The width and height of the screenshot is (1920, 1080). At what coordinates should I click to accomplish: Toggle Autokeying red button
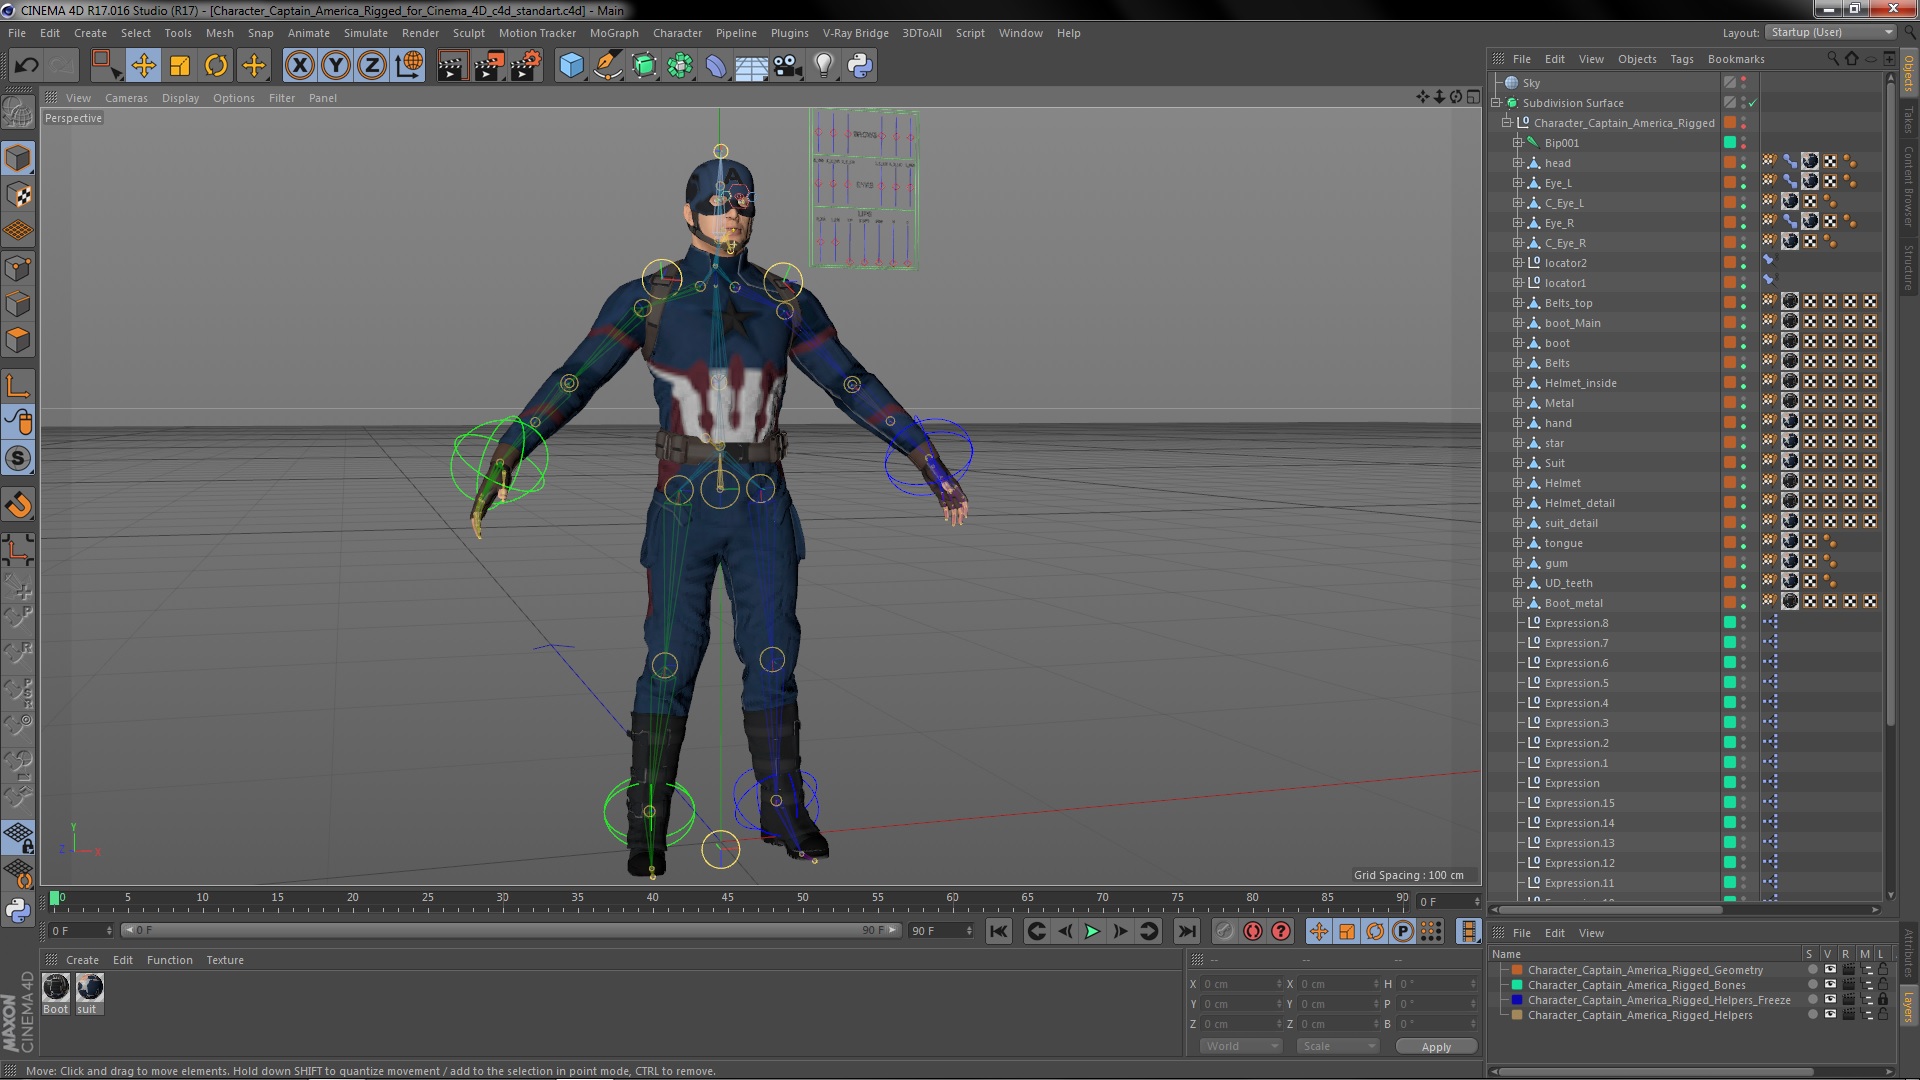(x=1253, y=931)
